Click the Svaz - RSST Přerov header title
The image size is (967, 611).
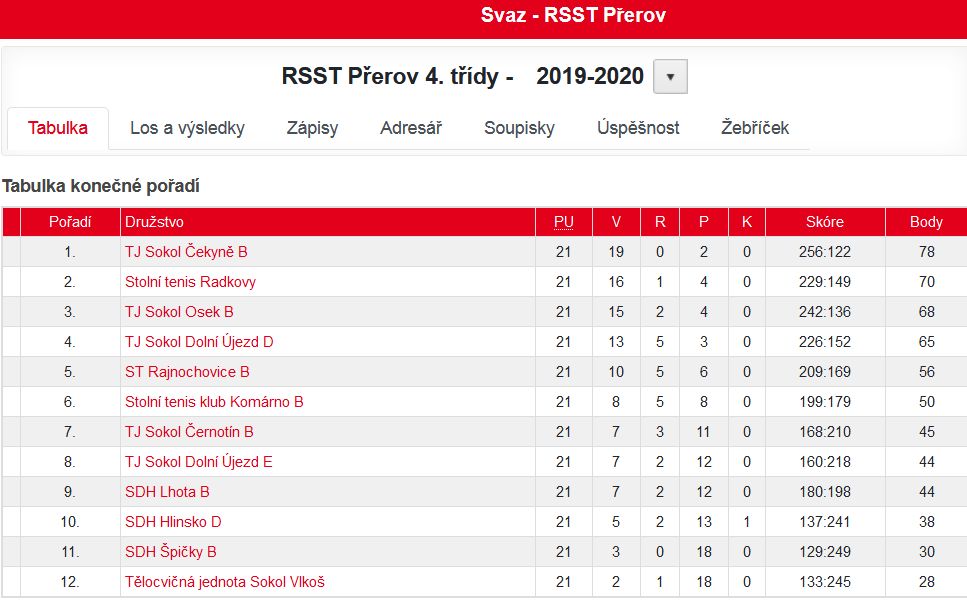tap(574, 15)
